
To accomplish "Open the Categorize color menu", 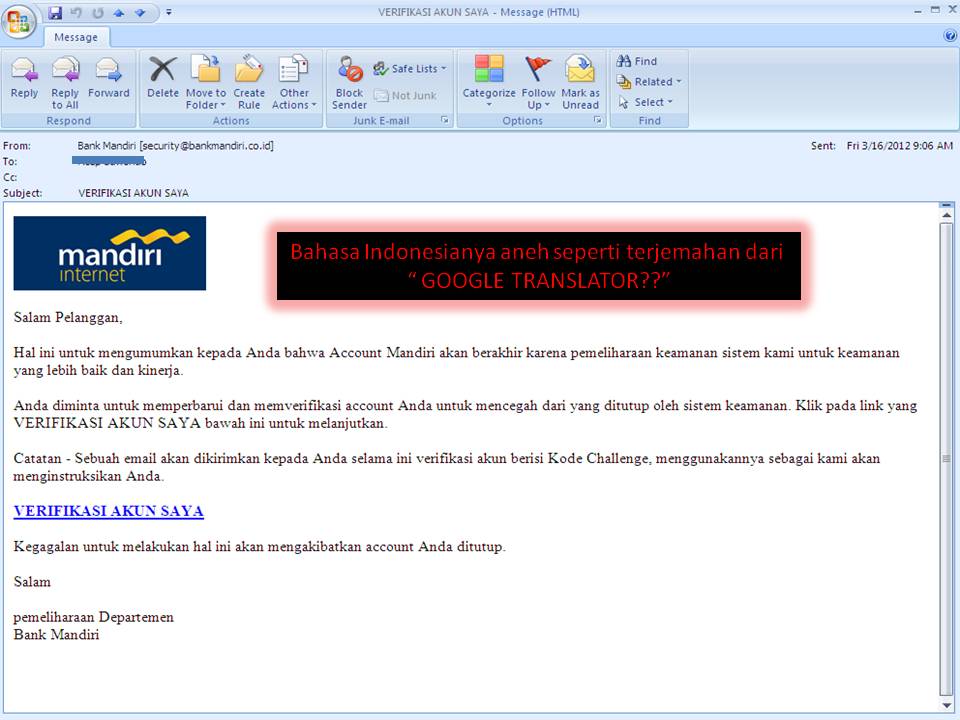I will (489, 83).
